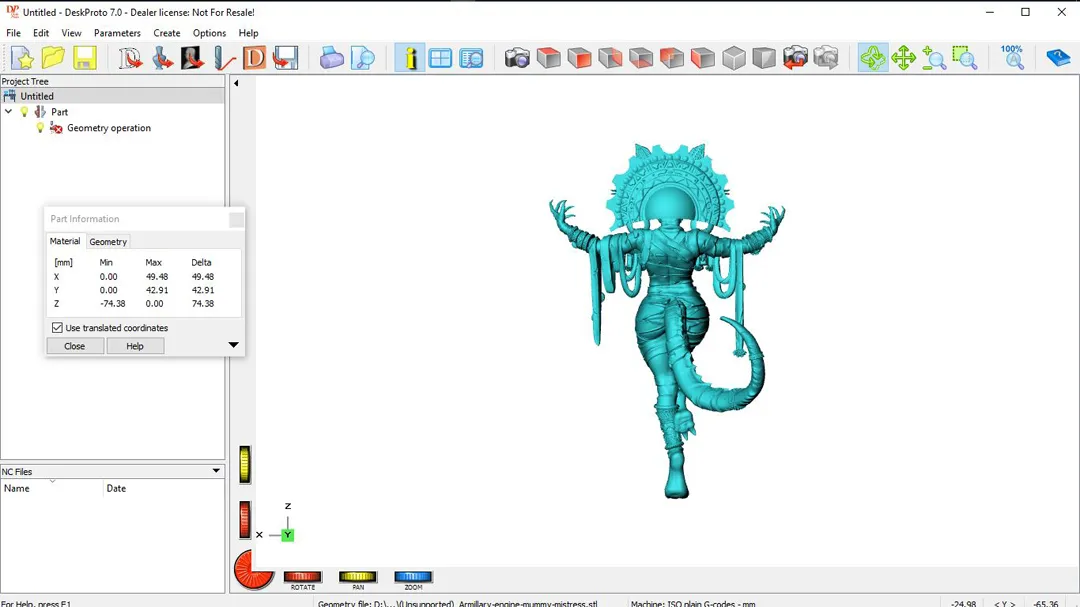Click the Write NC file floppy-arrow icon
The height and width of the screenshot is (607, 1080).
(x=285, y=59)
